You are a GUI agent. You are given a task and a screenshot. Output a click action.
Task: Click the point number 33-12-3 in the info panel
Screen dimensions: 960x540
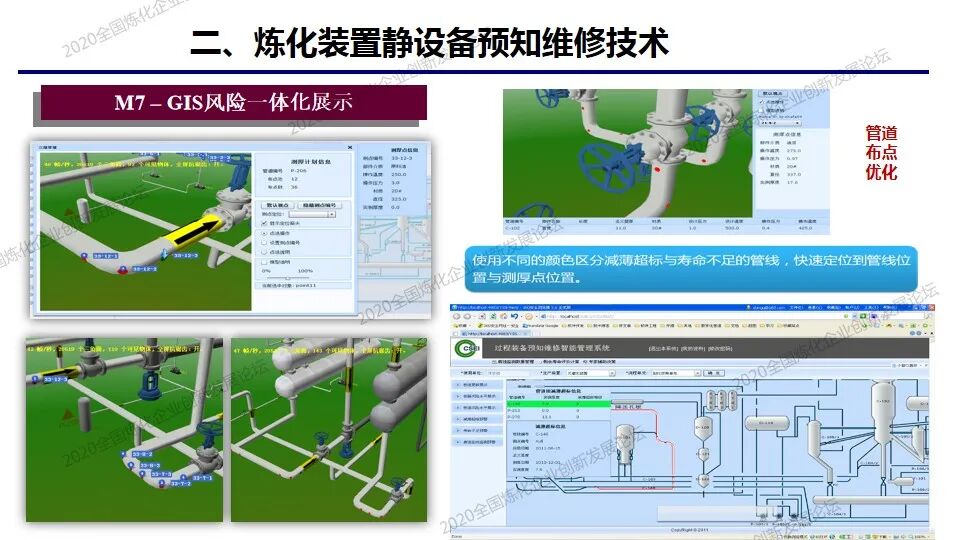tap(402, 158)
